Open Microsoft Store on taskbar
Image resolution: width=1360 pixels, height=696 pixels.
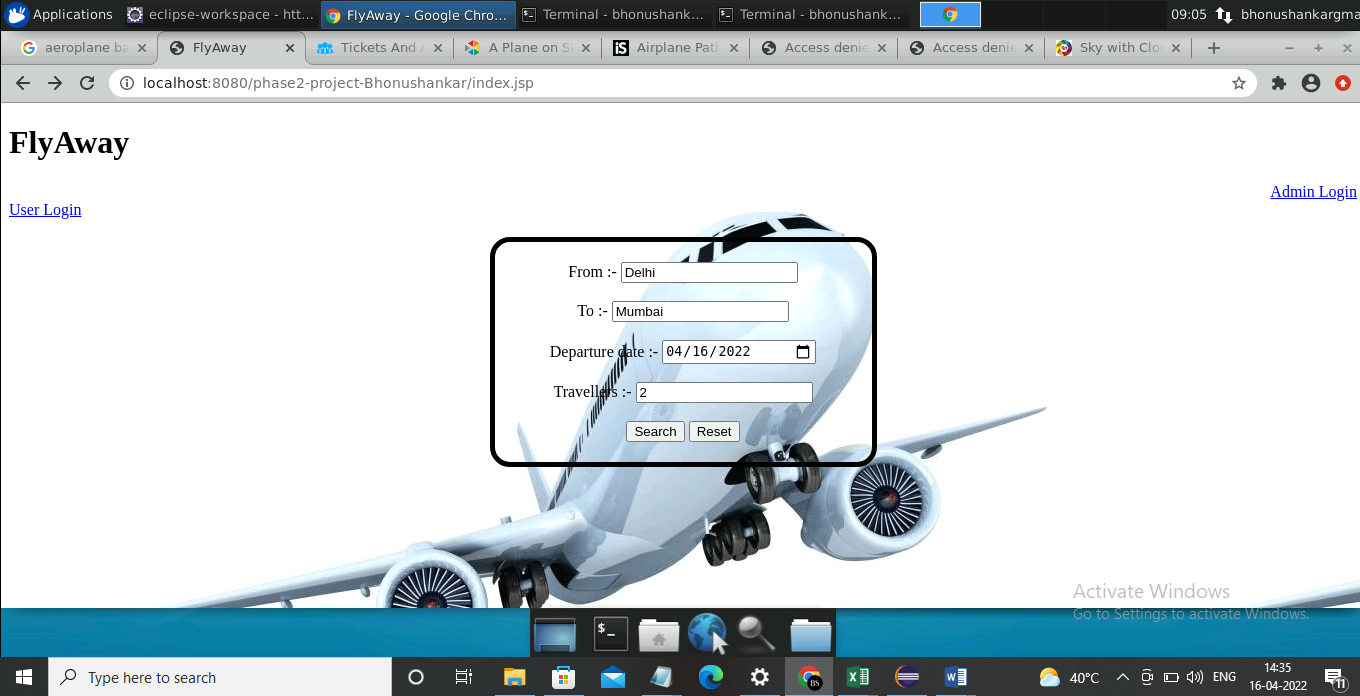[x=563, y=677]
